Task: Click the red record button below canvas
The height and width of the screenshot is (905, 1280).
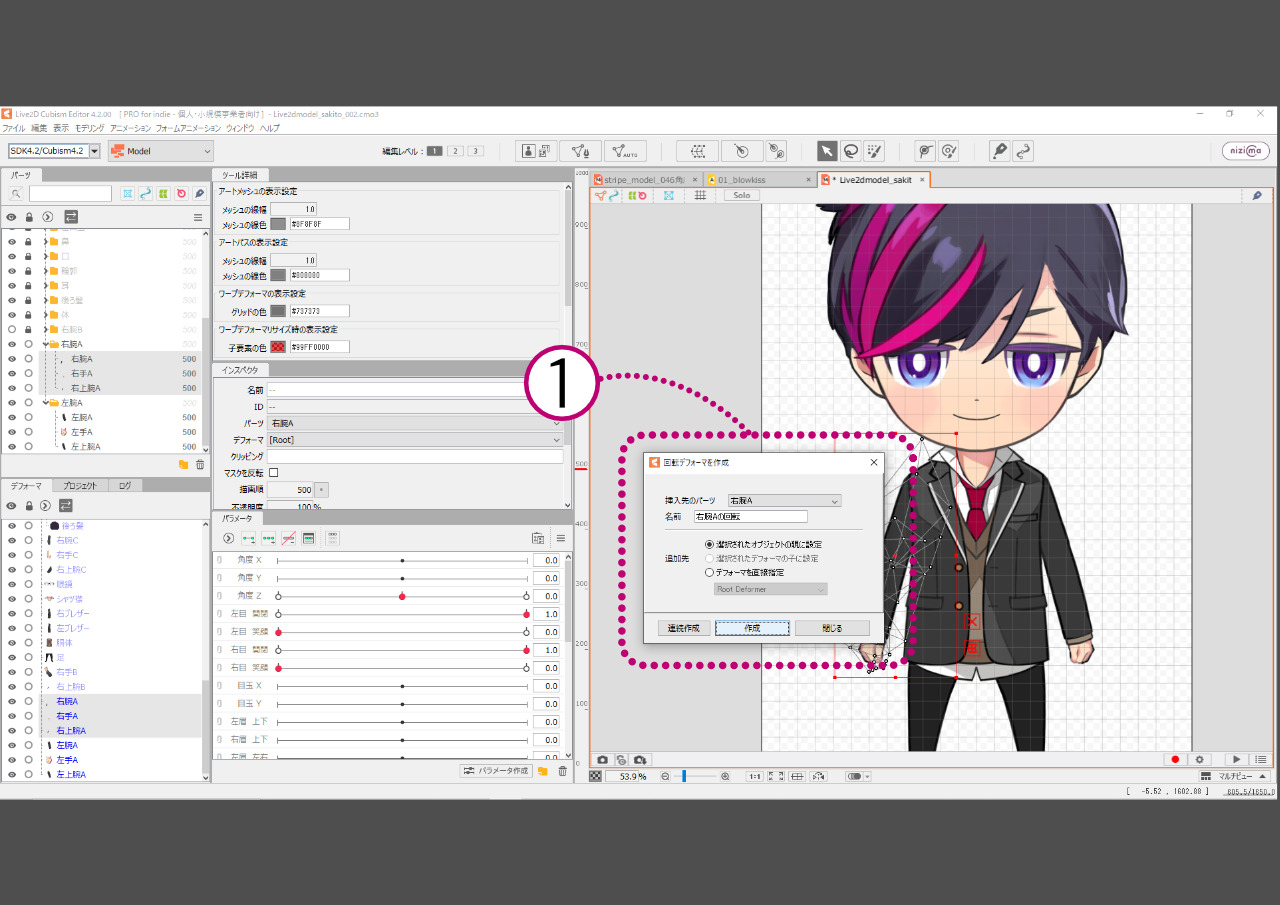Action: (x=1175, y=760)
